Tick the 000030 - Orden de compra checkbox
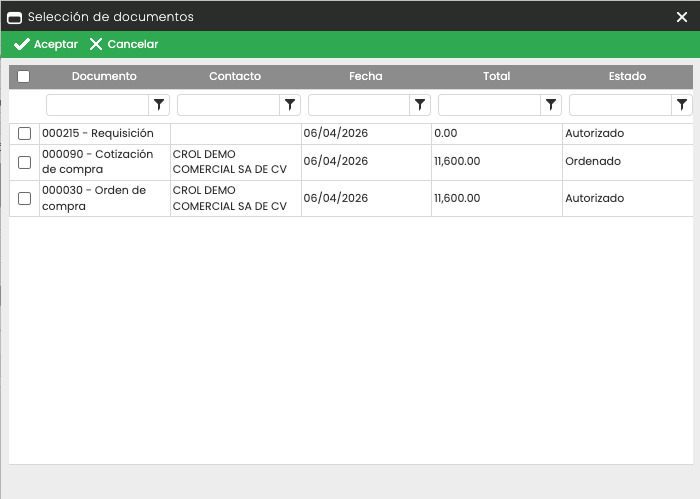 coord(25,198)
